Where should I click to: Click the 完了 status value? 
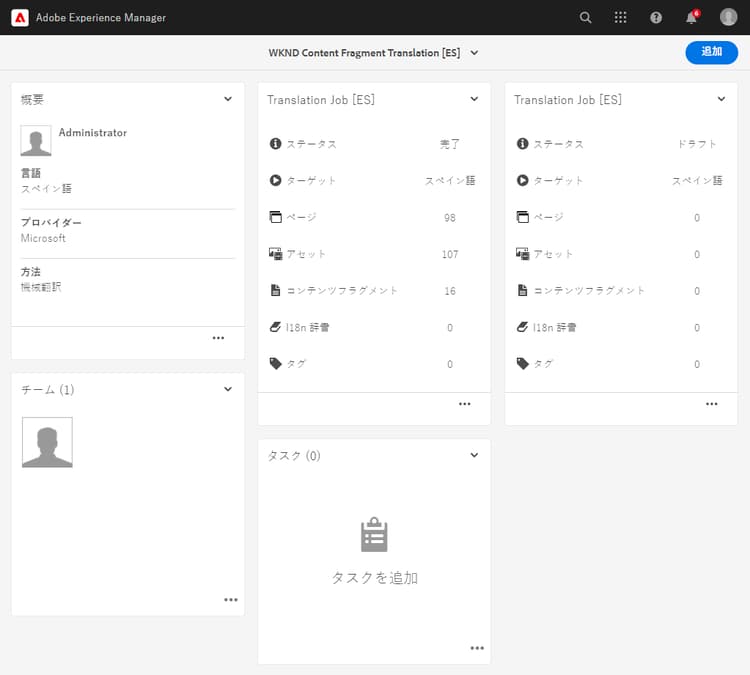450,144
